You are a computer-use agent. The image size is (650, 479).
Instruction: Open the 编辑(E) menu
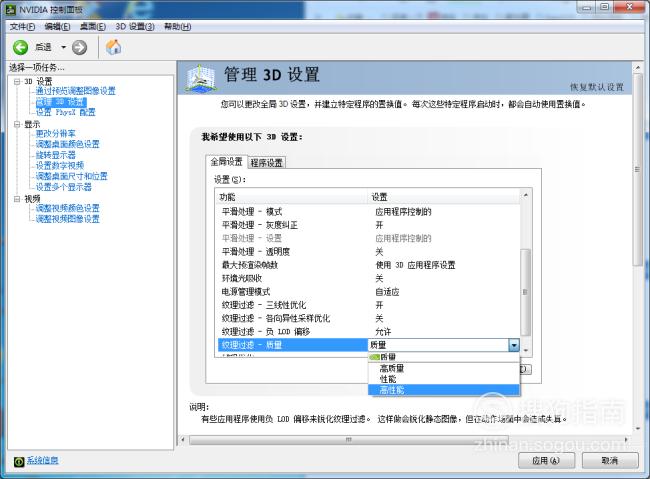point(57,27)
